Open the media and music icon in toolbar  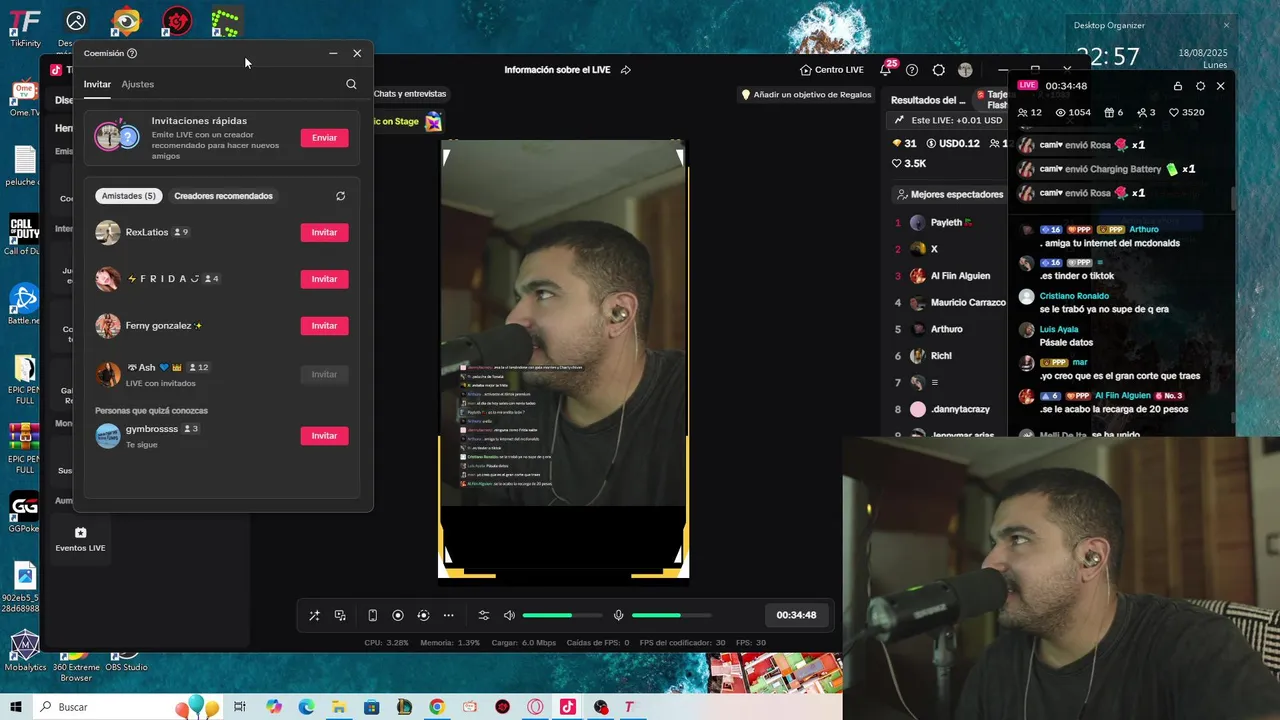click(341, 615)
